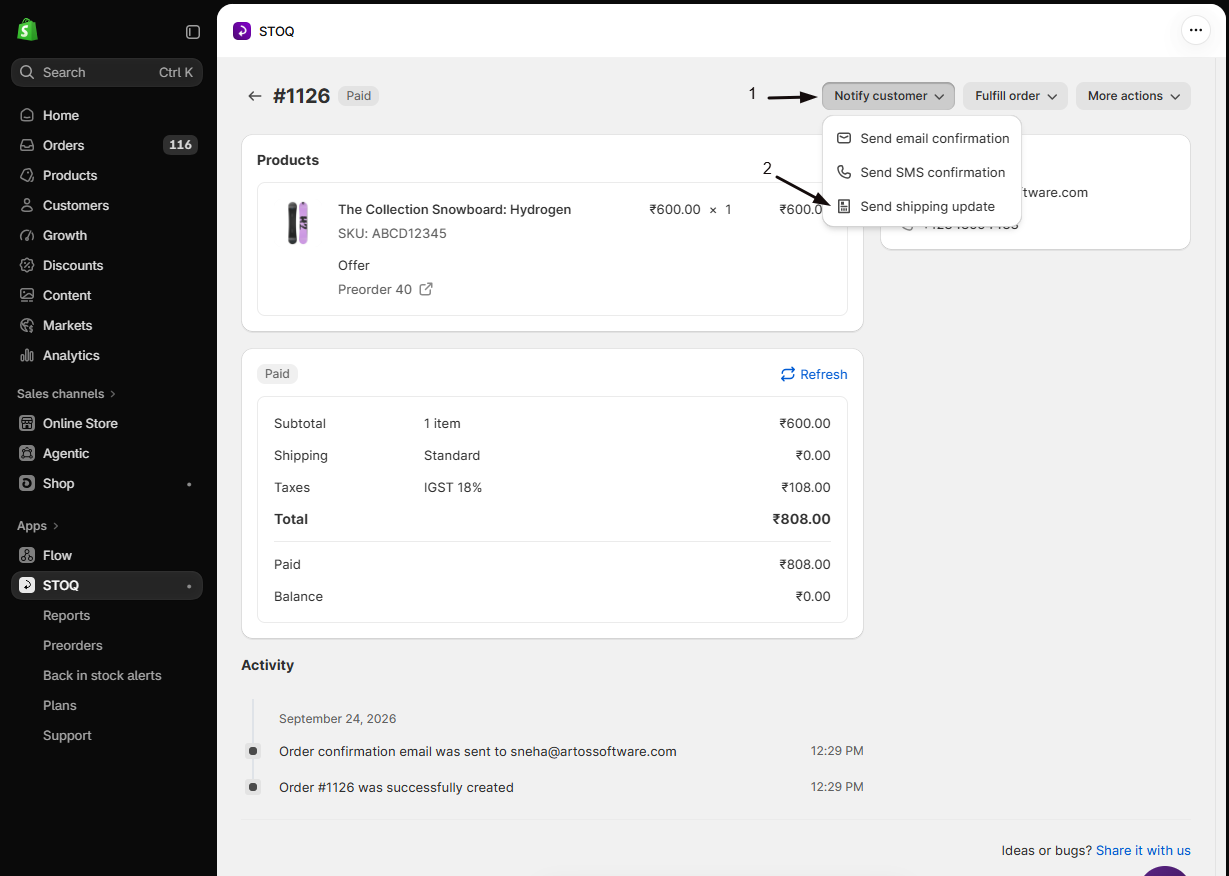Open Preorders under STOQ

tap(73, 645)
